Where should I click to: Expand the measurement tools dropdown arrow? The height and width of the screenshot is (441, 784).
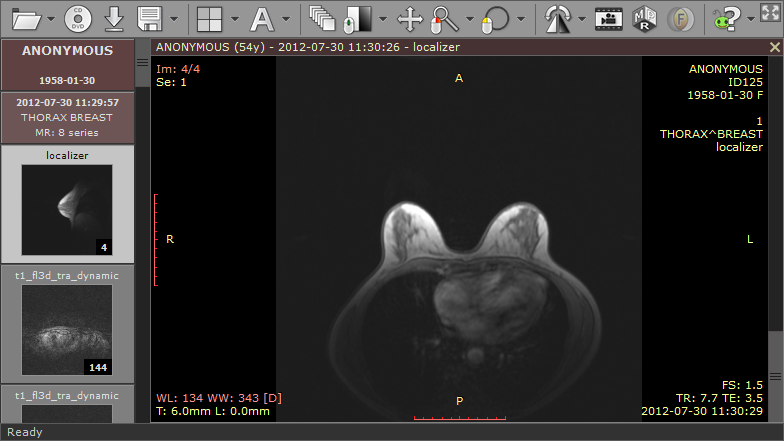click(521, 20)
